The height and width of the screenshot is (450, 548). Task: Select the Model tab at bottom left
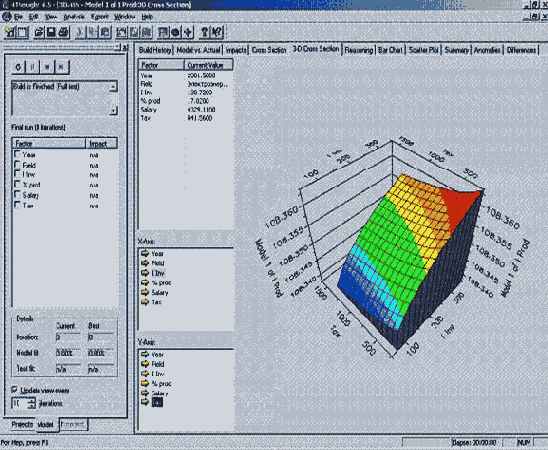[45, 424]
